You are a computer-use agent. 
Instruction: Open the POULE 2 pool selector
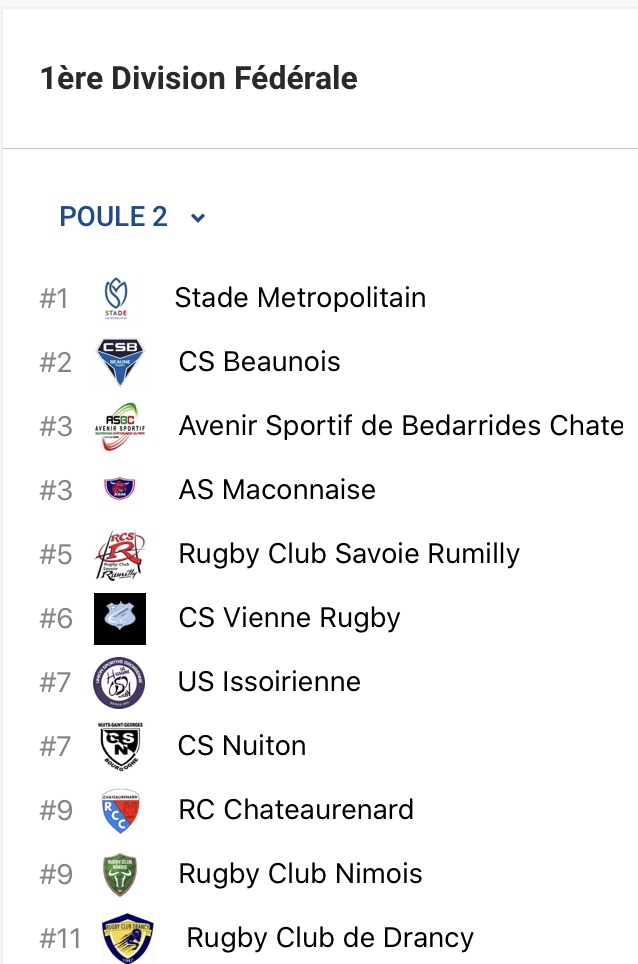pos(114,217)
